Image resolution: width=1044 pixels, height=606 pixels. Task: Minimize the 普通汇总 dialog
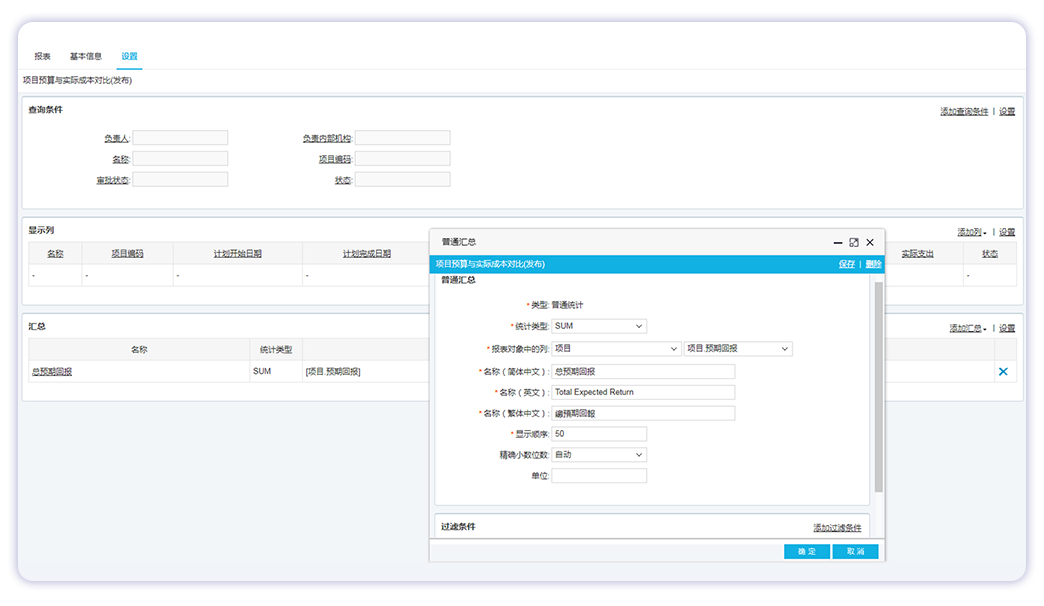pos(838,242)
